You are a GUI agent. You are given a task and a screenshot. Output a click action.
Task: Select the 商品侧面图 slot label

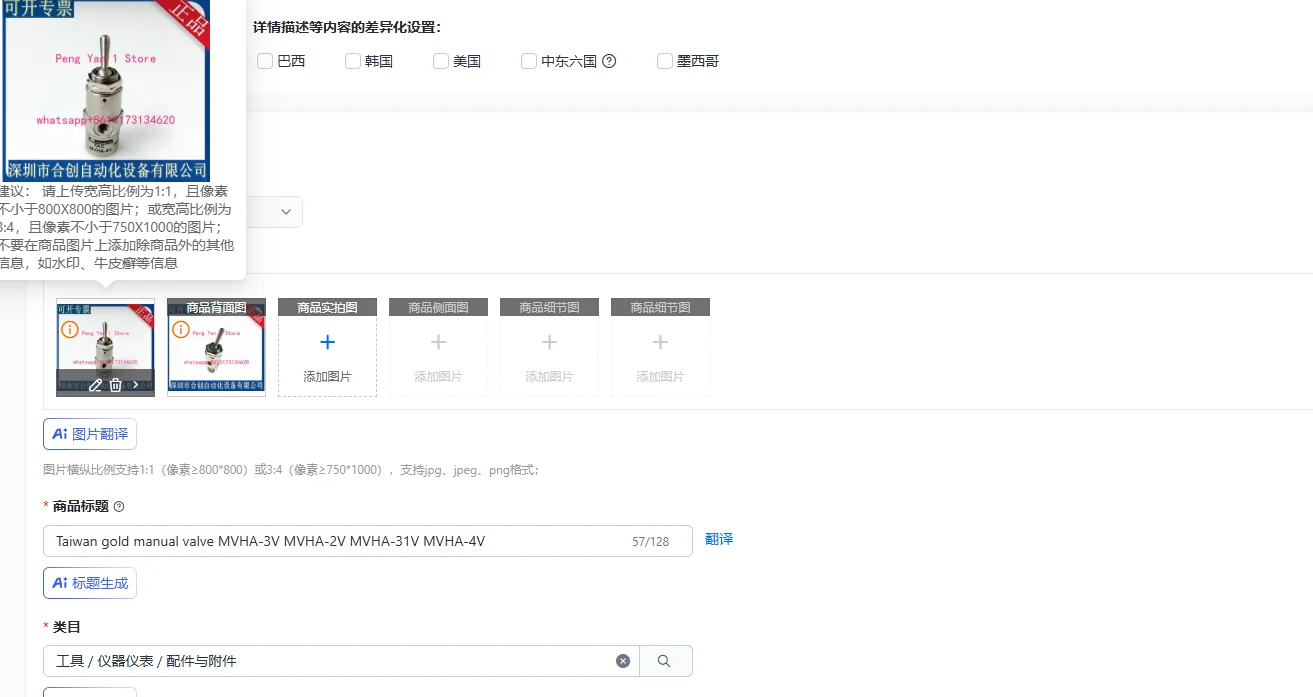click(438, 306)
